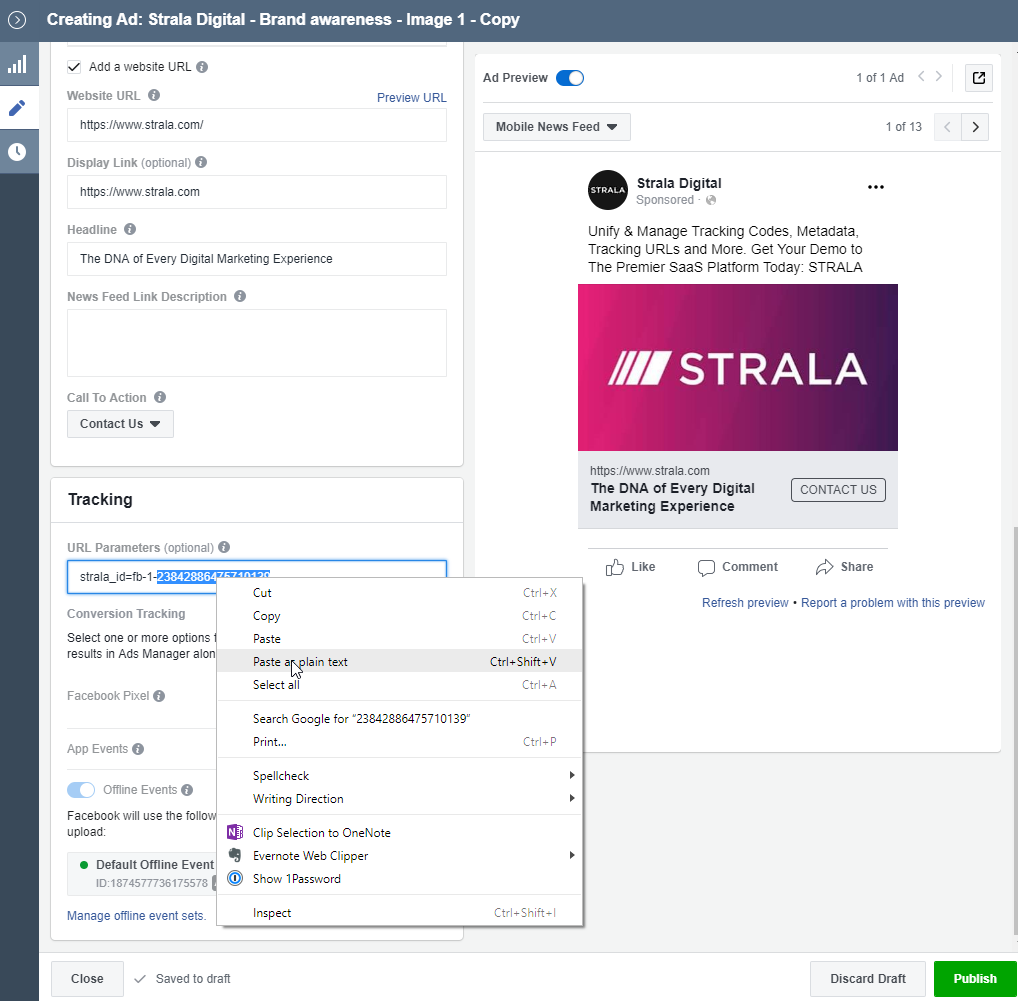Click the Strala Digital page name in preview
Screen dimensions: 1018x1001
[679, 184]
